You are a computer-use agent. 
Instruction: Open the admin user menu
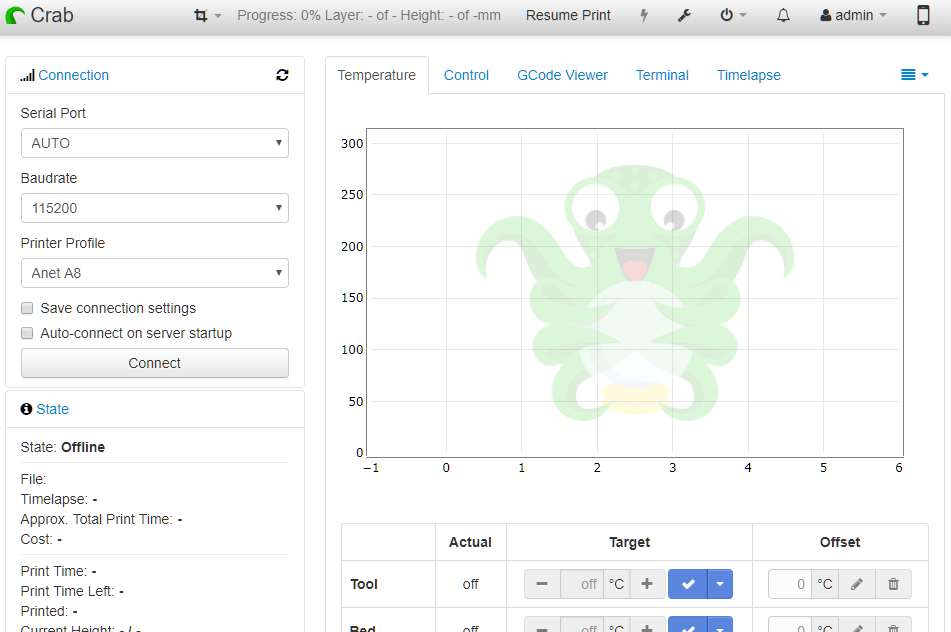(x=853, y=15)
